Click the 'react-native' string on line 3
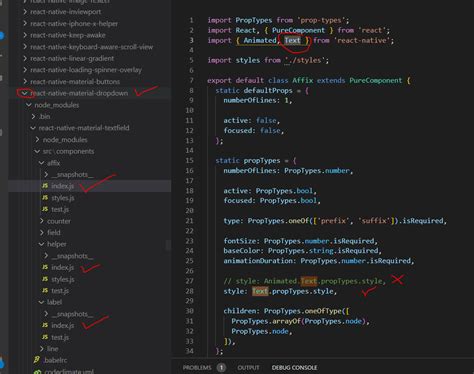 coord(361,40)
